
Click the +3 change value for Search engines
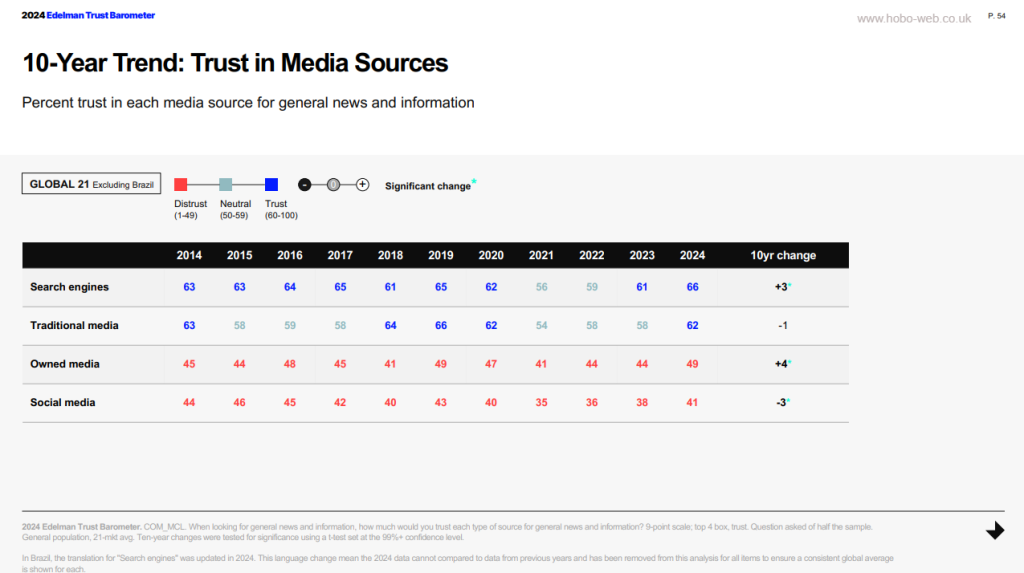click(783, 287)
